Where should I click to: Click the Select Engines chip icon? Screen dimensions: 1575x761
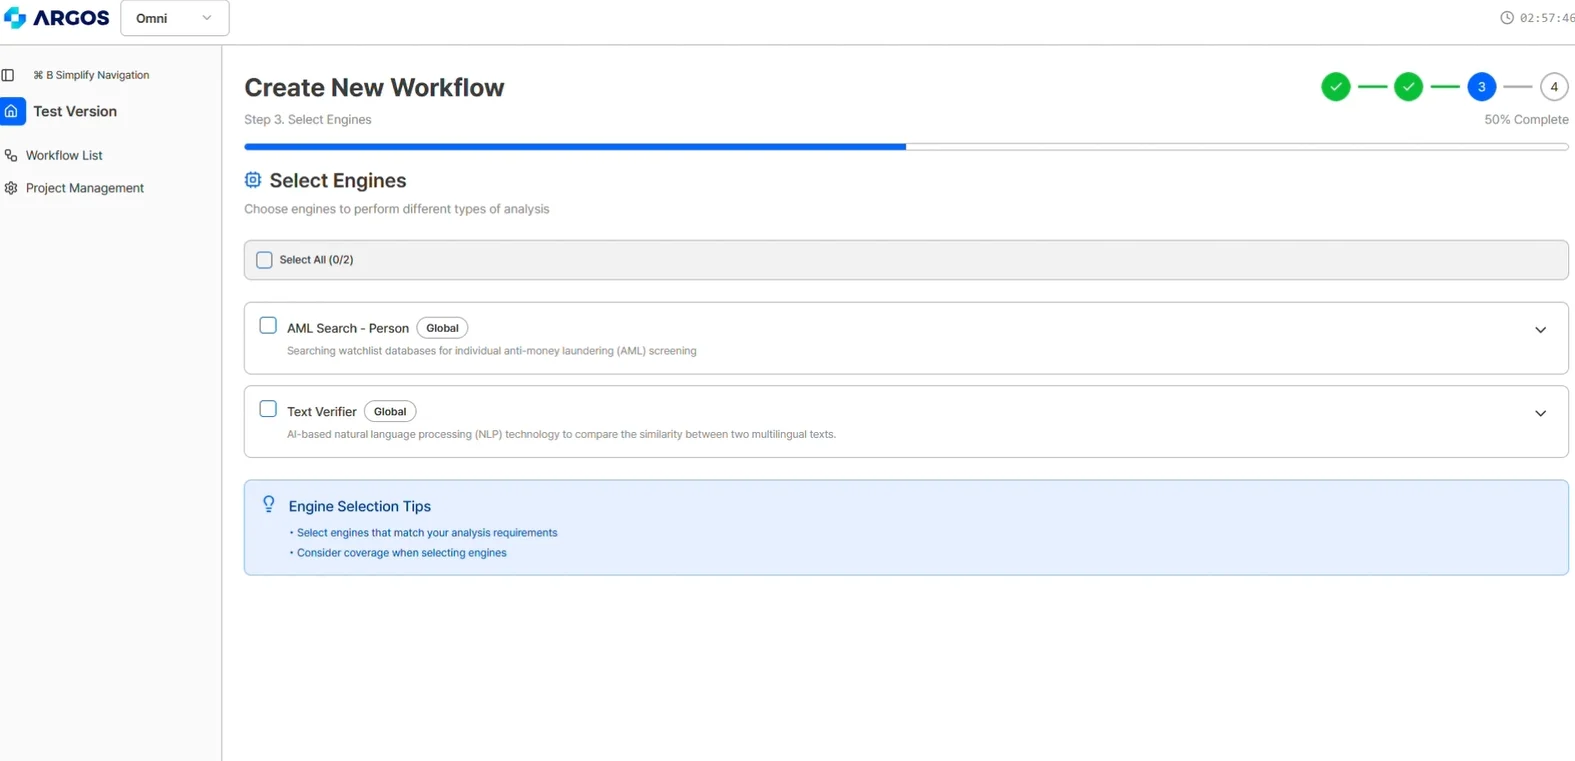point(253,180)
